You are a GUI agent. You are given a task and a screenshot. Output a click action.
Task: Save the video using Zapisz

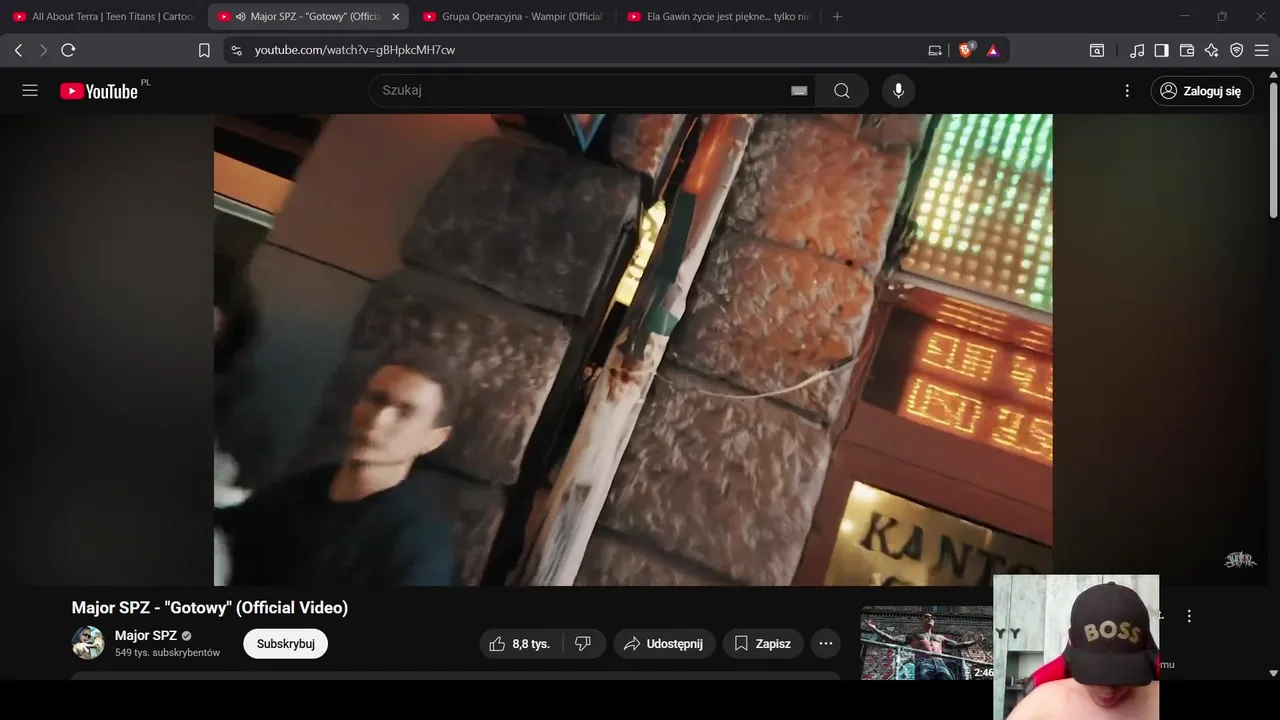(763, 644)
